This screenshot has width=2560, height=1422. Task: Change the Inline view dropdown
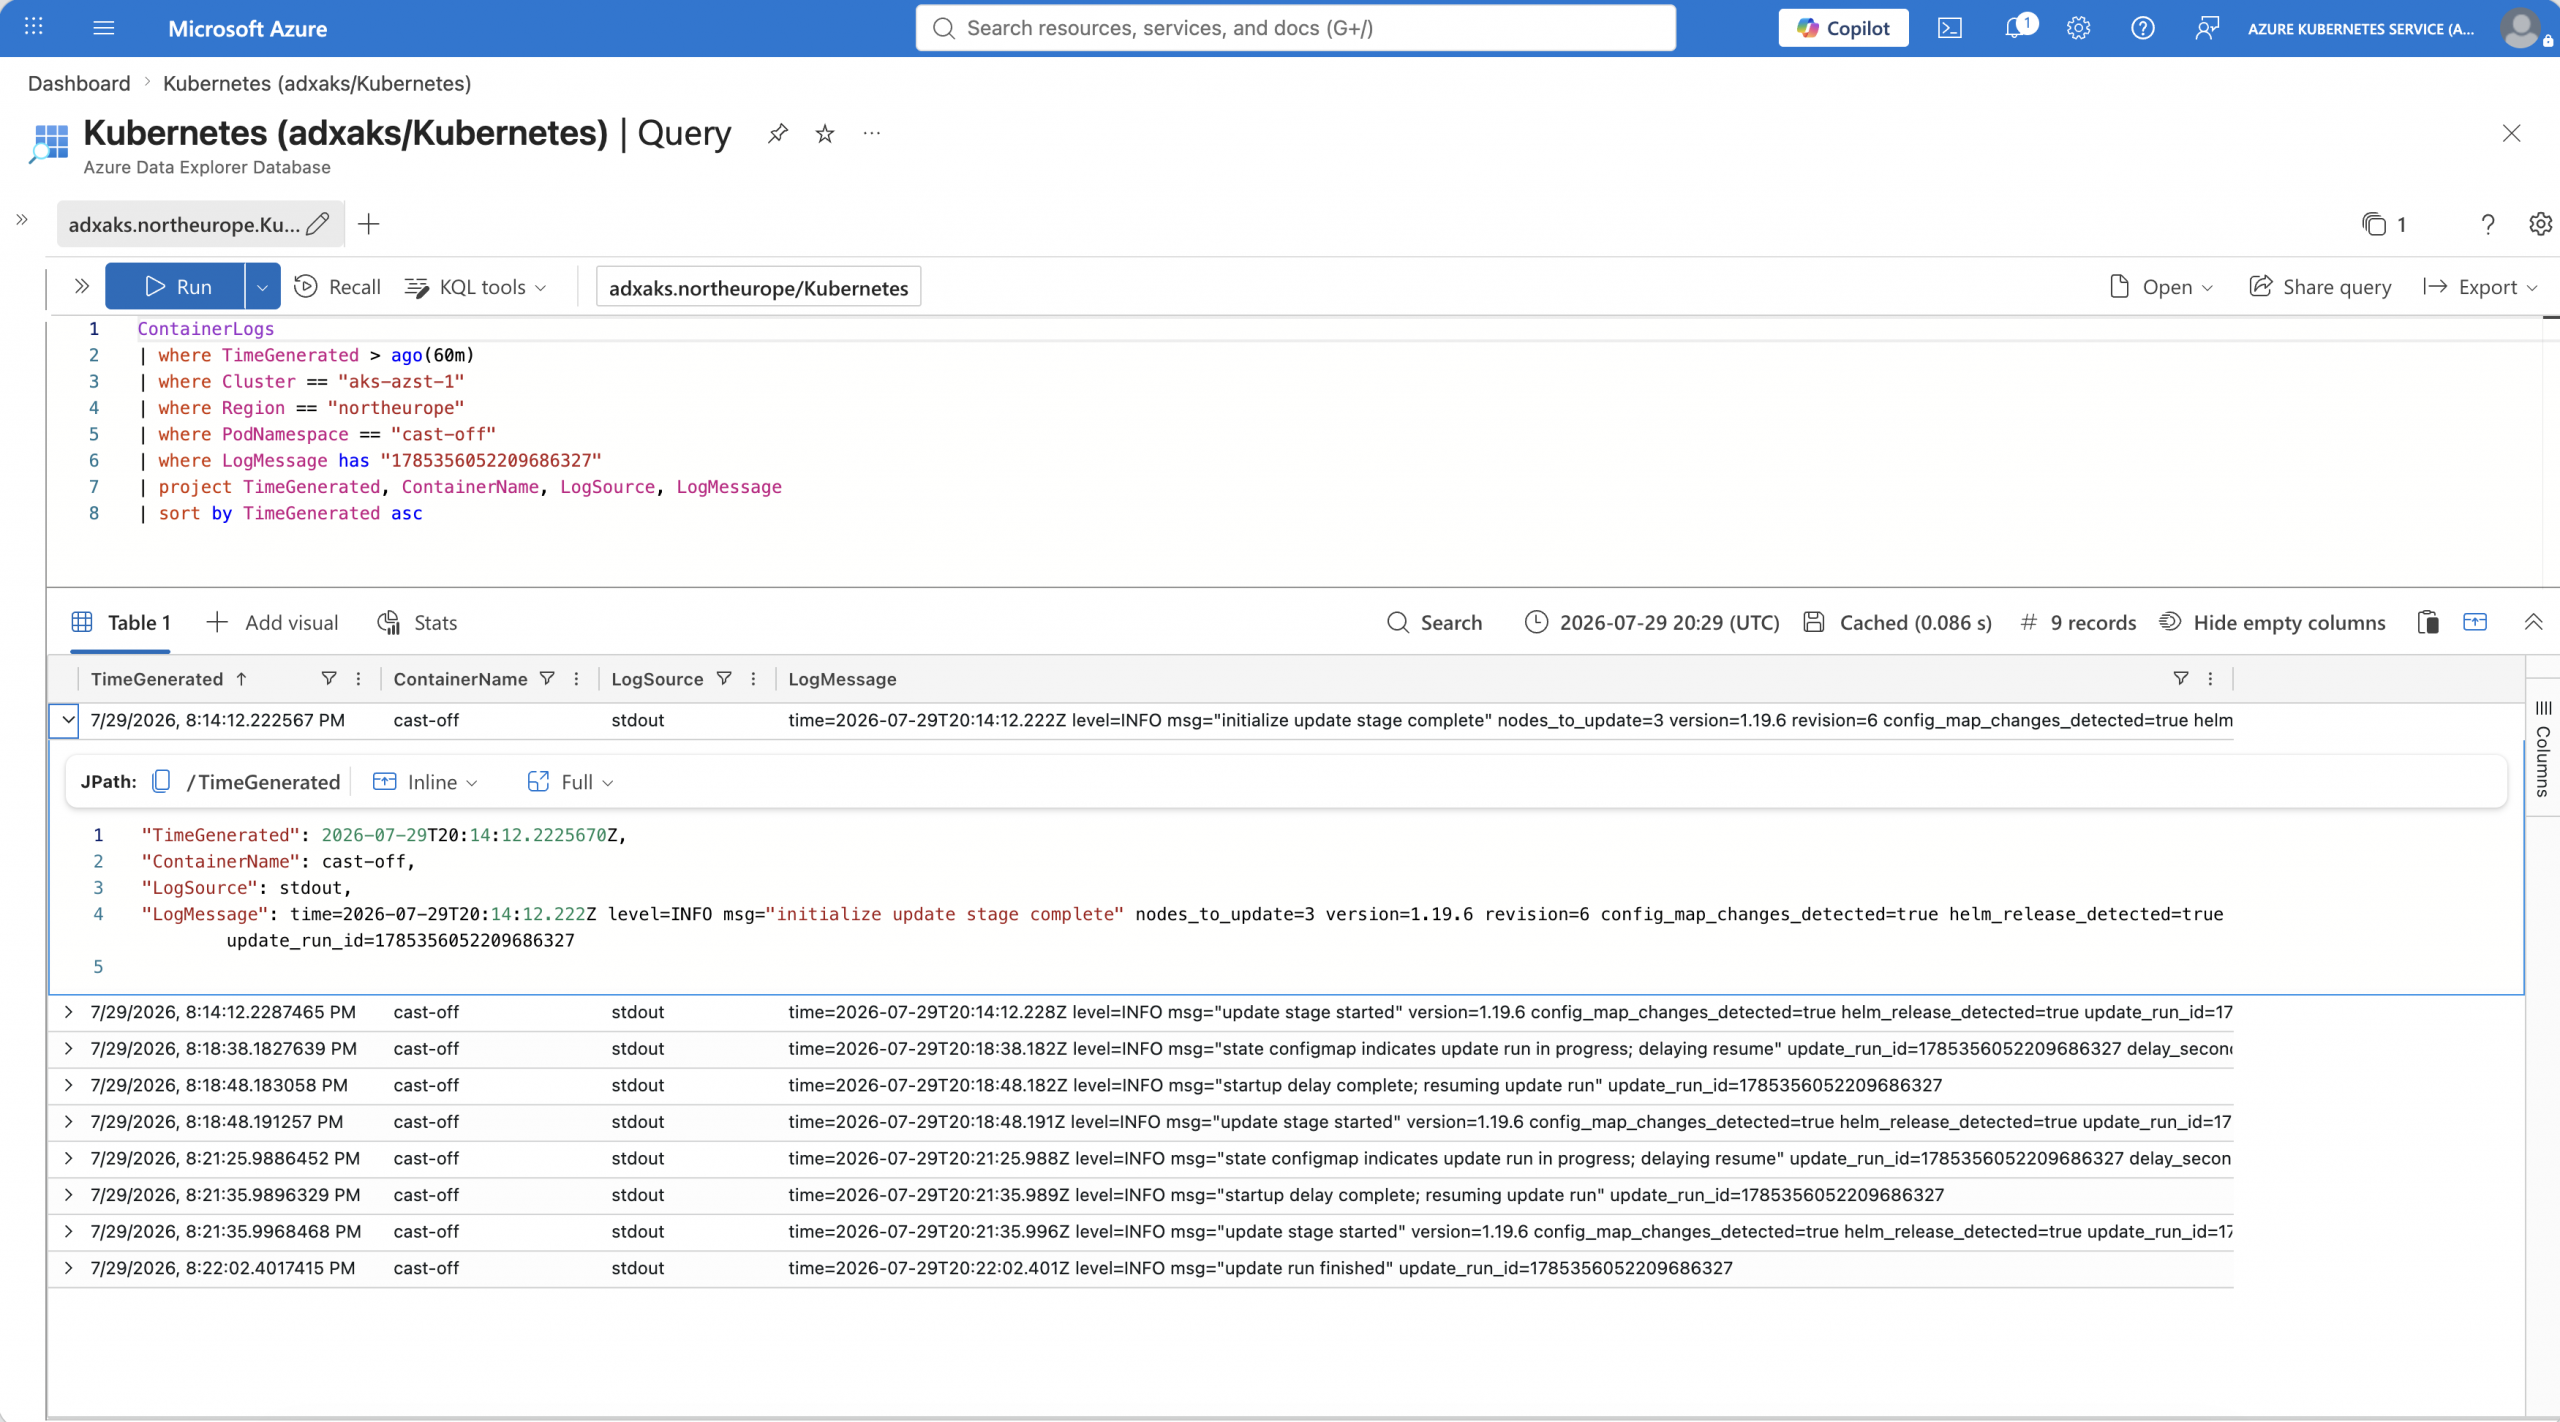point(425,781)
